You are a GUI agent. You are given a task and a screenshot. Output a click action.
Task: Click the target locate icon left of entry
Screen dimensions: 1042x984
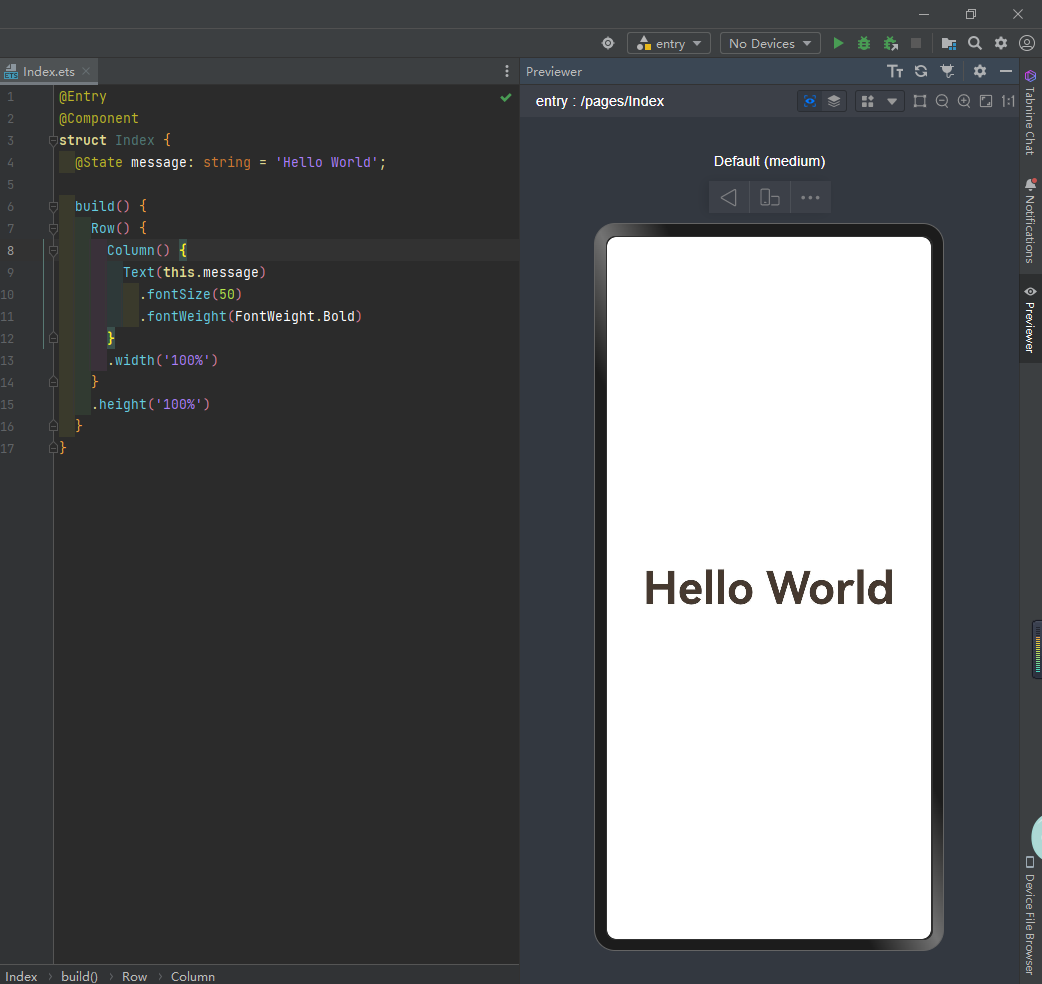pyautogui.click(x=608, y=43)
